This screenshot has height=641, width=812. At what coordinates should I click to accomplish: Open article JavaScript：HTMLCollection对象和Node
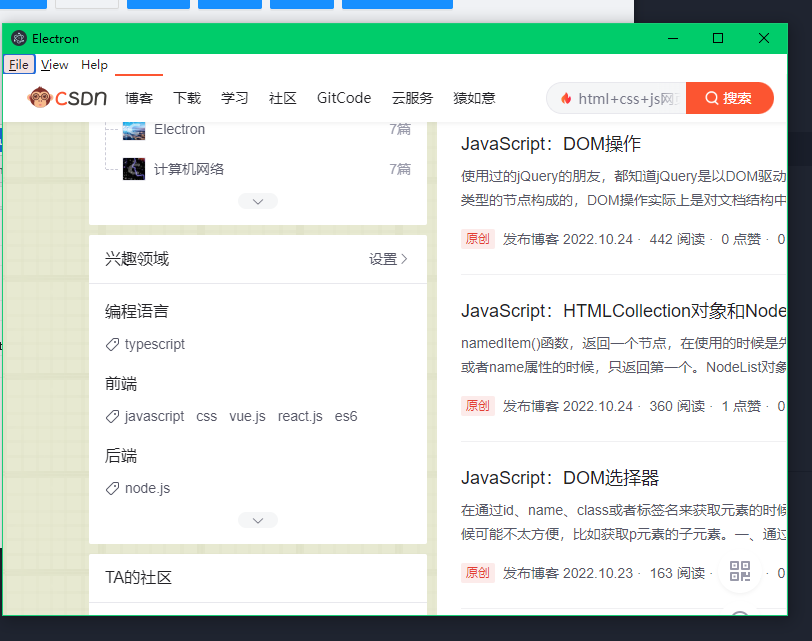[x=624, y=311]
